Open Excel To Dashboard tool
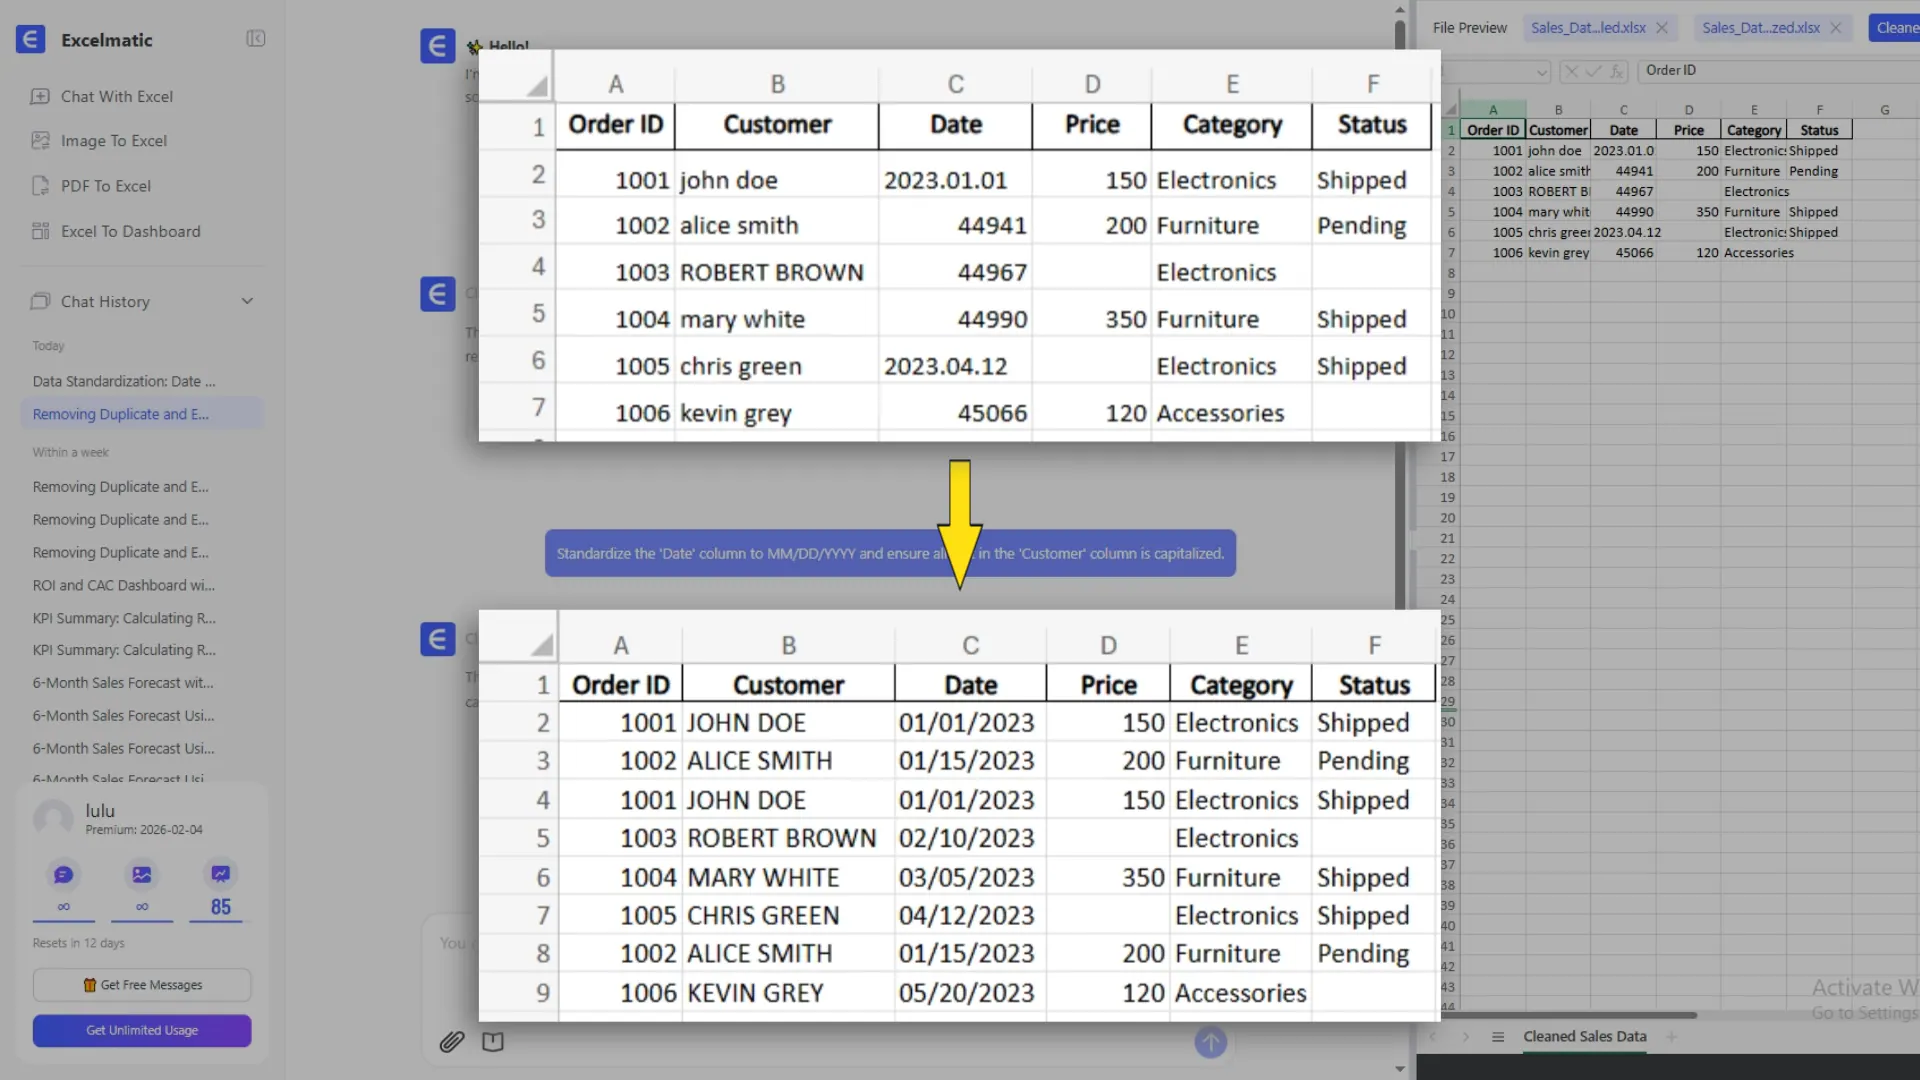Screen dimensions: 1920x1080 pos(130,231)
